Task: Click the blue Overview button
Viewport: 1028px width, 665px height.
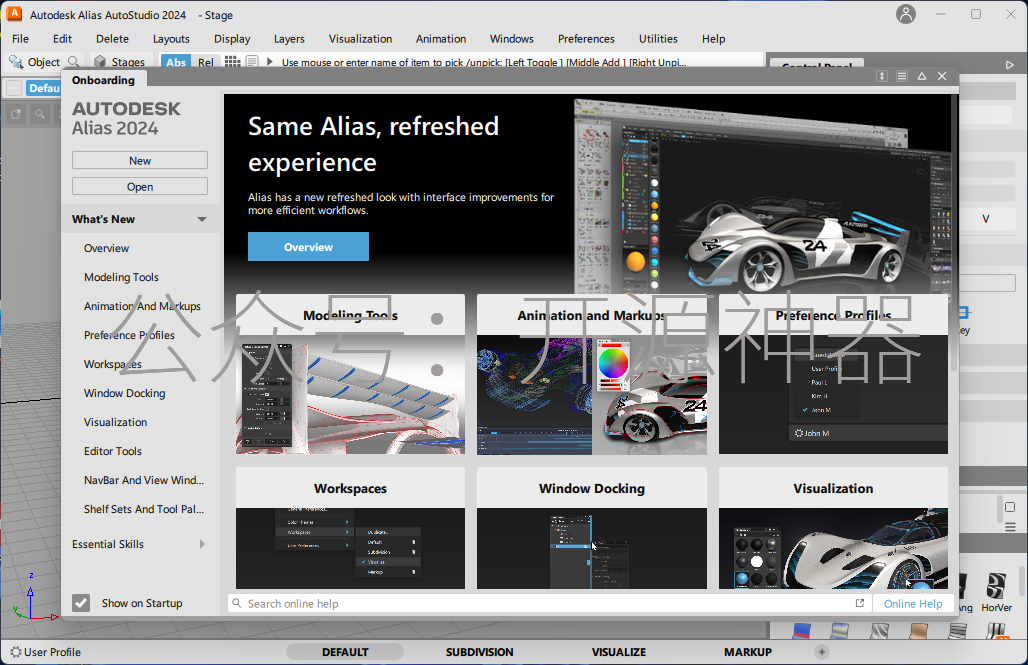Action: pyautogui.click(x=308, y=247)
